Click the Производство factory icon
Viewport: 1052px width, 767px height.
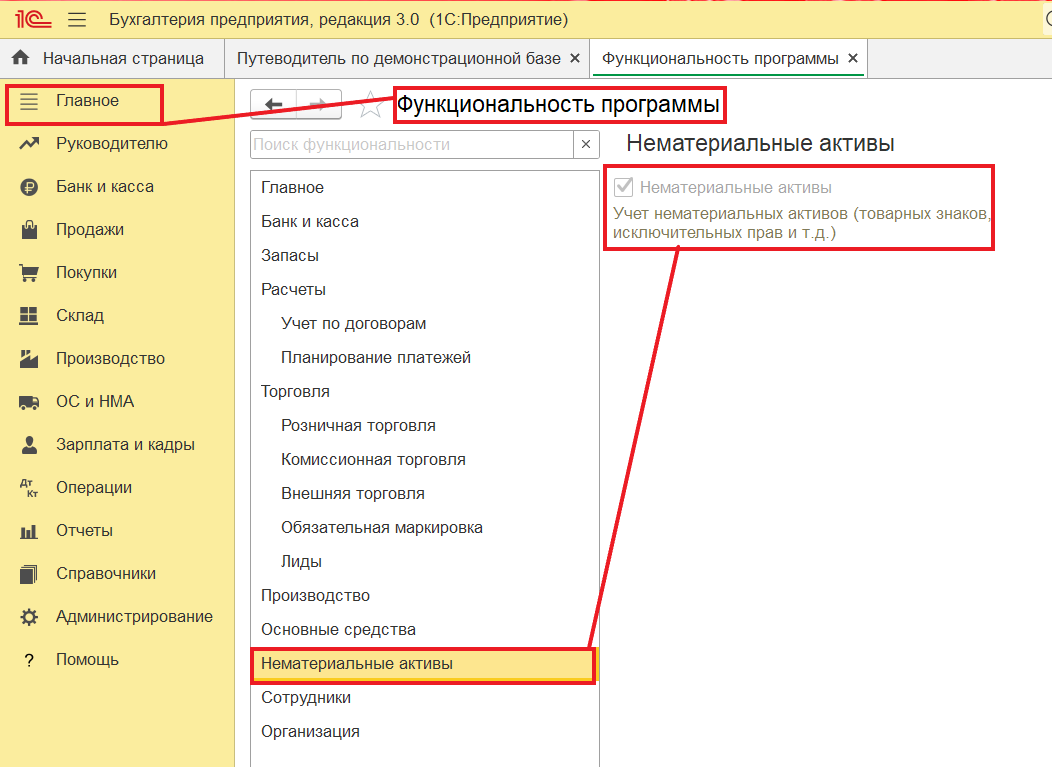[29, 359]
